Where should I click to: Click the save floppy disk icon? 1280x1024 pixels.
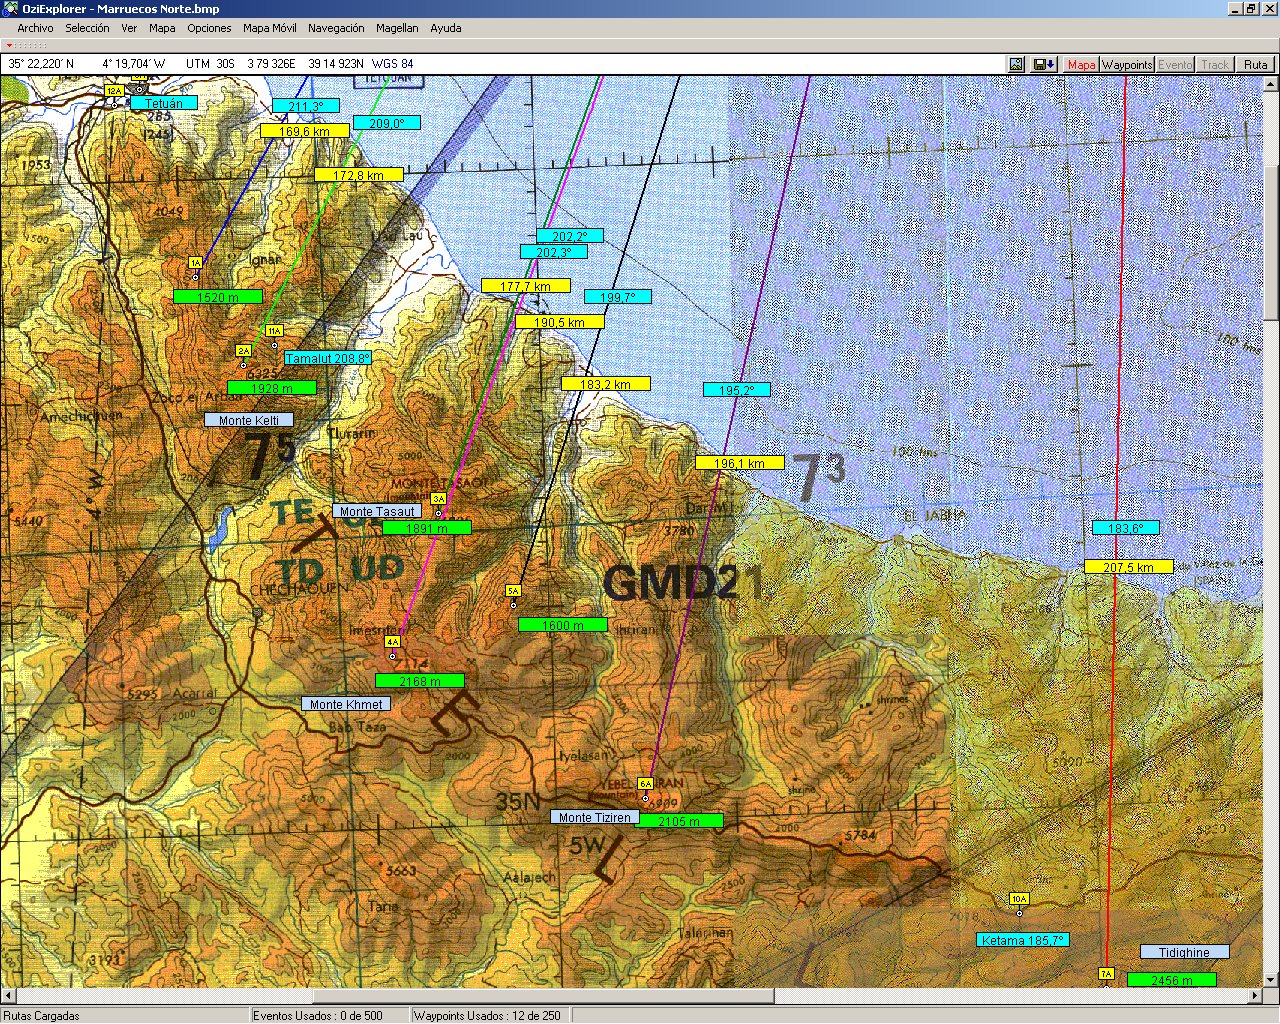pos(1044,64)
